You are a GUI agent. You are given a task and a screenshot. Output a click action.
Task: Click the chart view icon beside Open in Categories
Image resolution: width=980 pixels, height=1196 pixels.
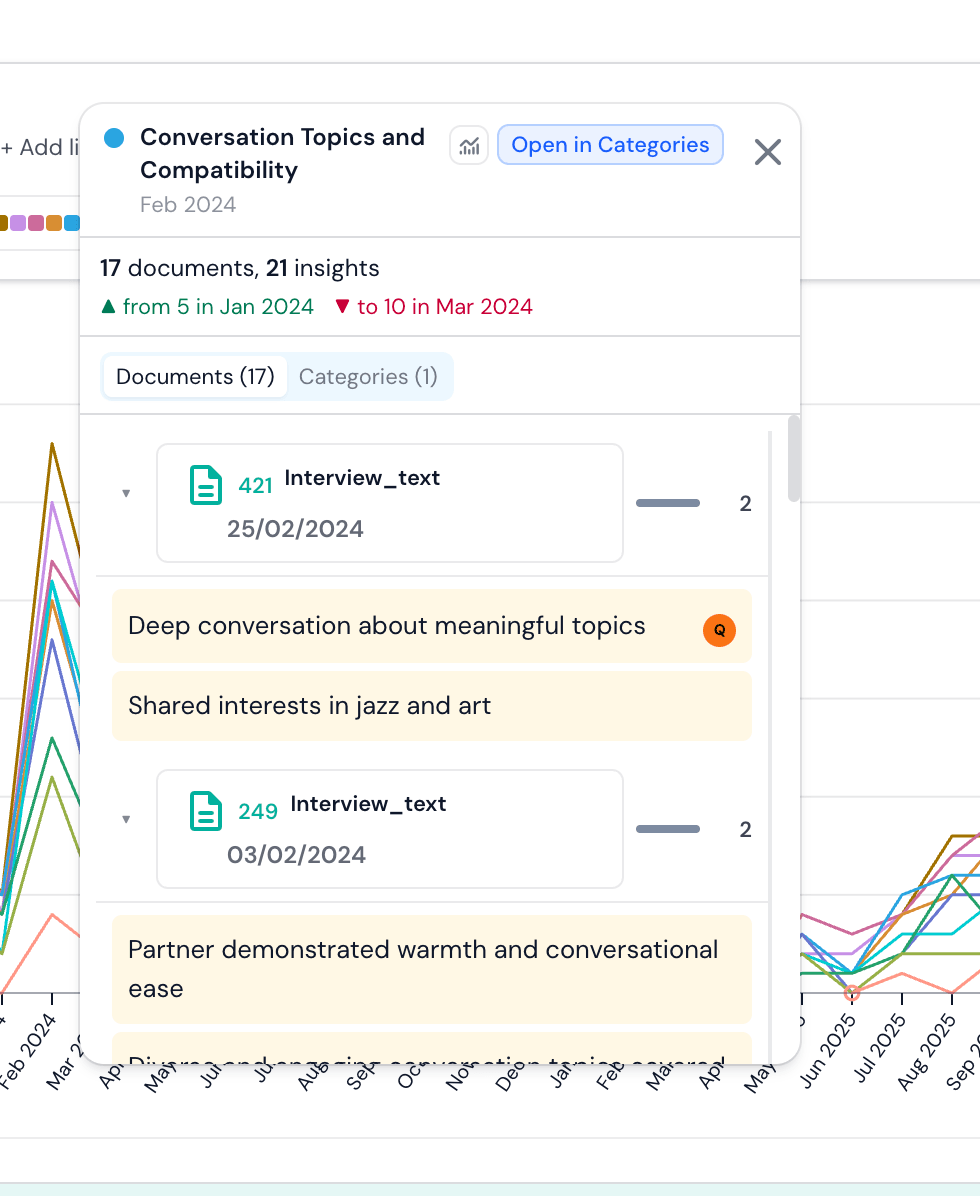(469, 145)
